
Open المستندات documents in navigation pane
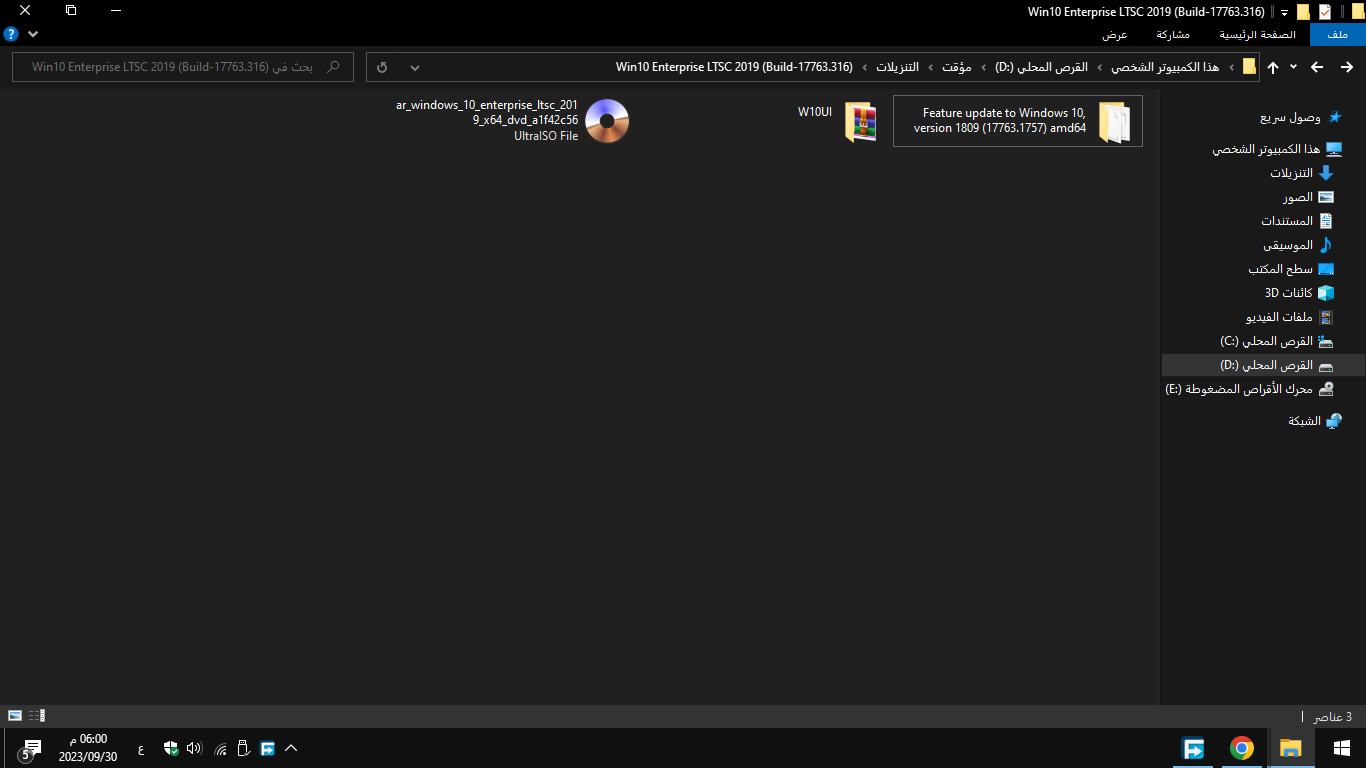point(1297,221)
